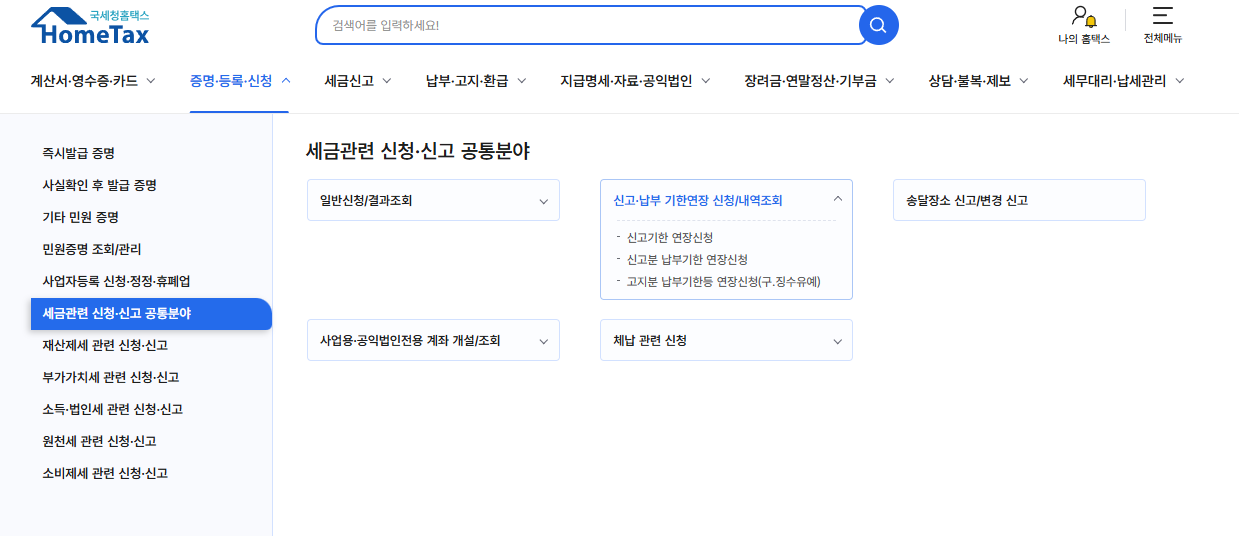
Task: Open the 세금신고 menu
Action: click(358, 81)
